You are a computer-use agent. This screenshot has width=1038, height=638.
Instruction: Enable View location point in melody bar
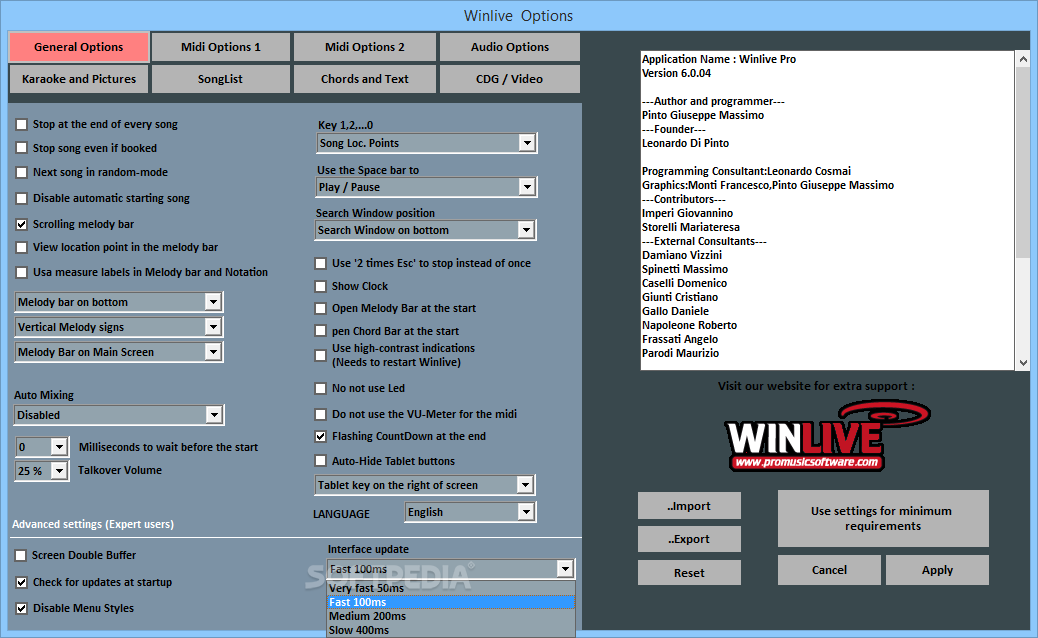pyautogui.click(x=22, y=248)
